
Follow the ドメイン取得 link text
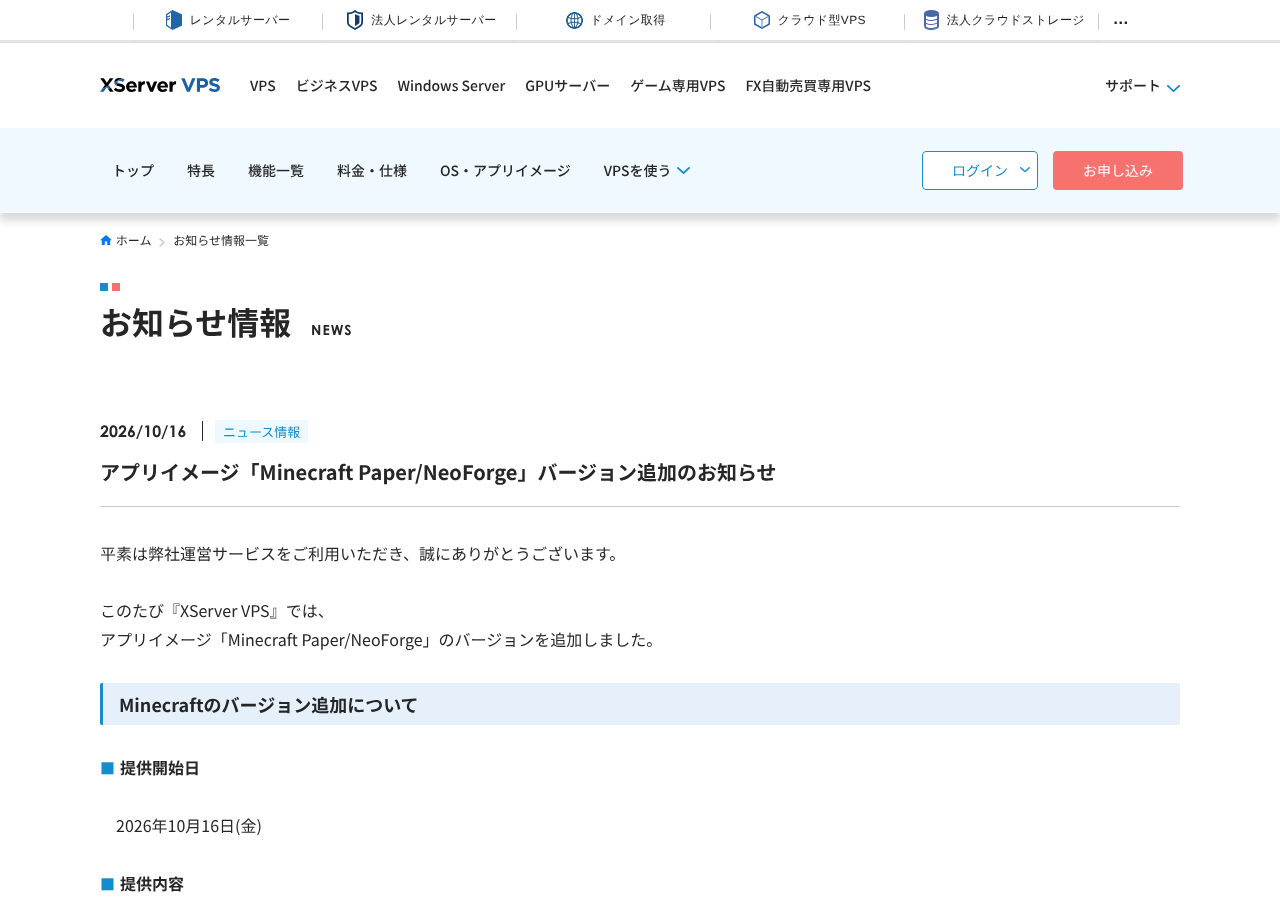(x=628, y=20)
